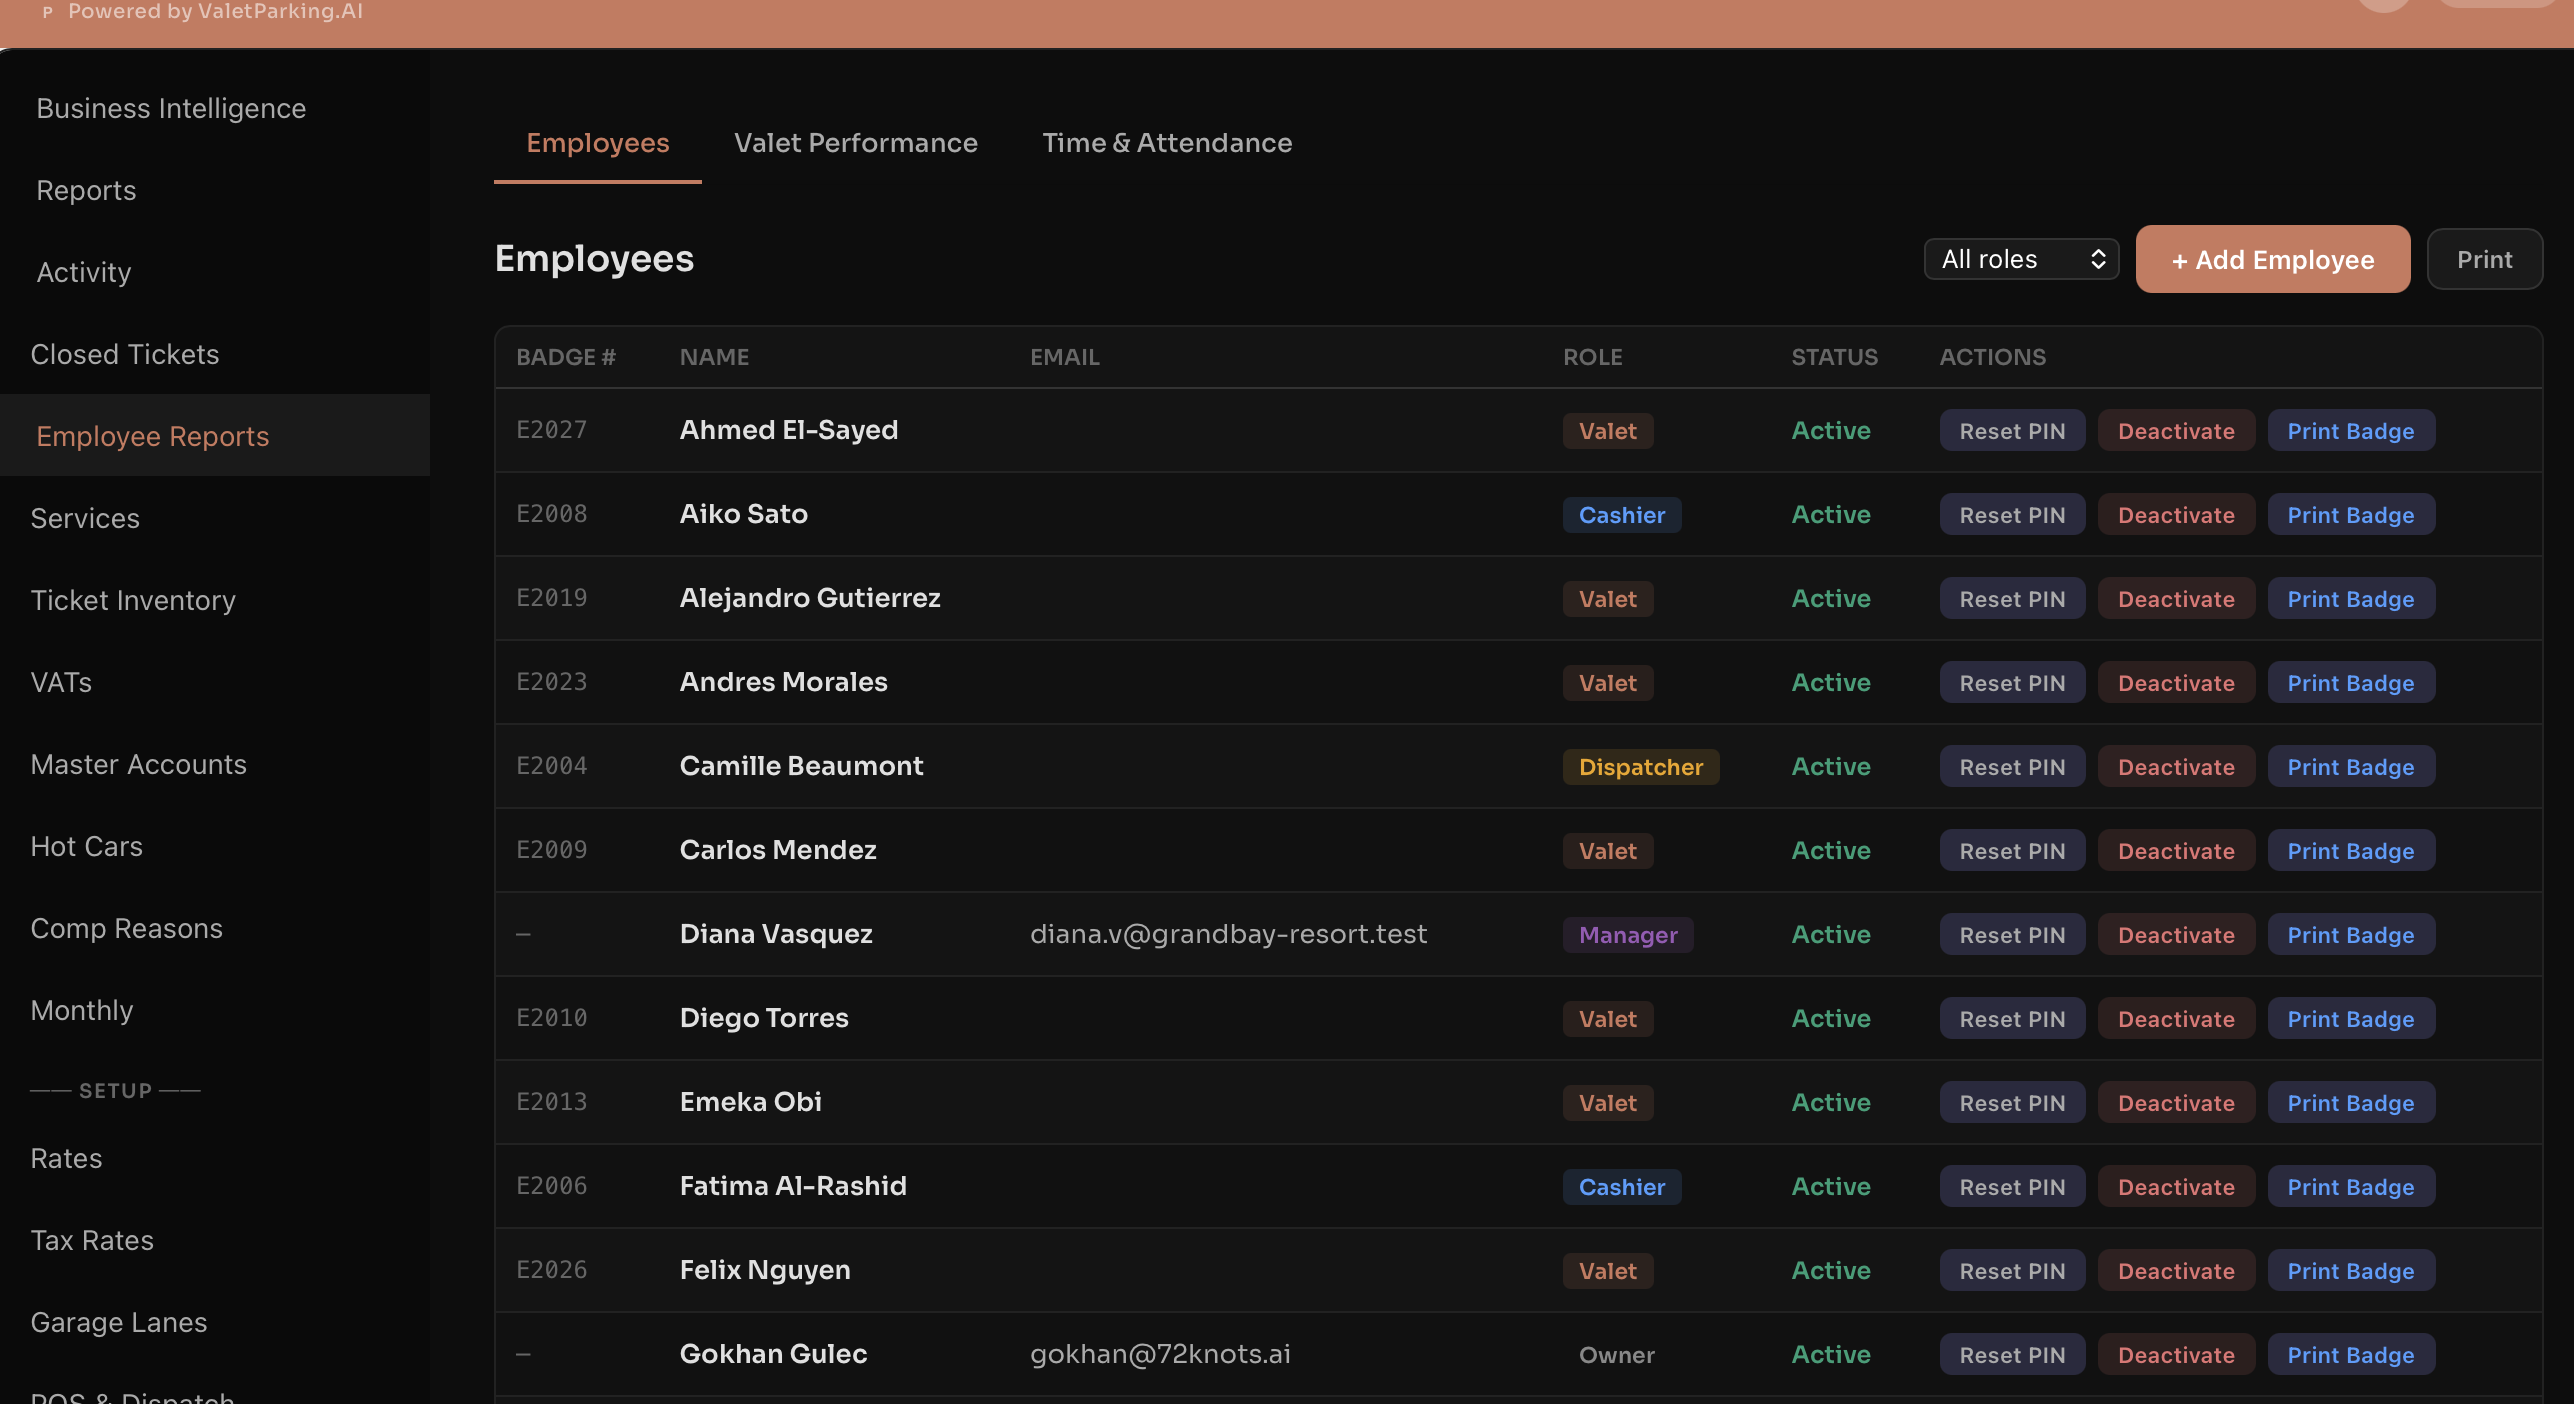Deactivate Carlos Mendez

coord(2176,850)
